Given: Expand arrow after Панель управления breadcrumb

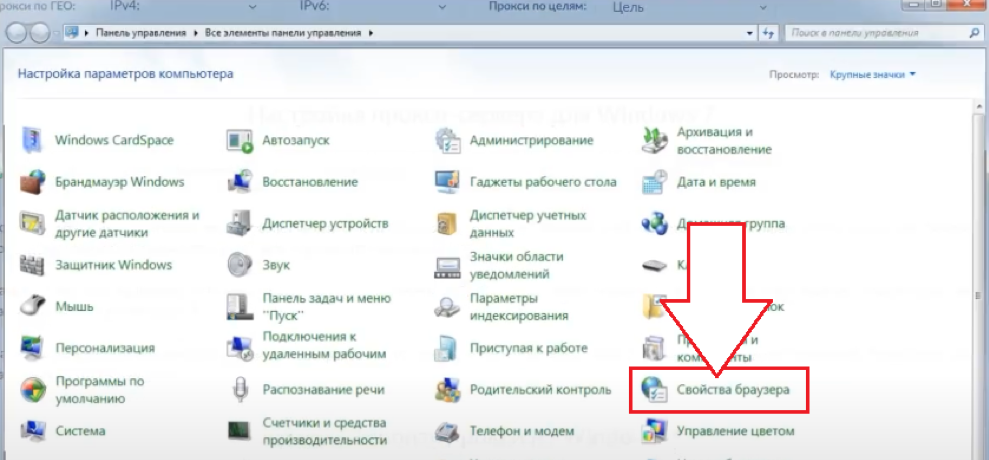Looking at the screenshot, I should (x=196, y=33).
